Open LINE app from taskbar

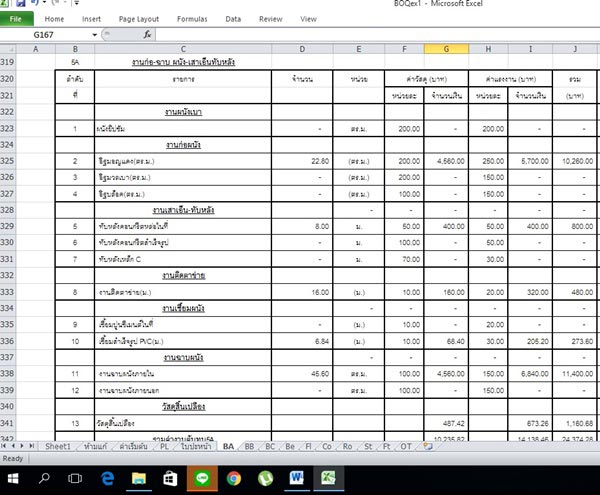coord(202,479)
